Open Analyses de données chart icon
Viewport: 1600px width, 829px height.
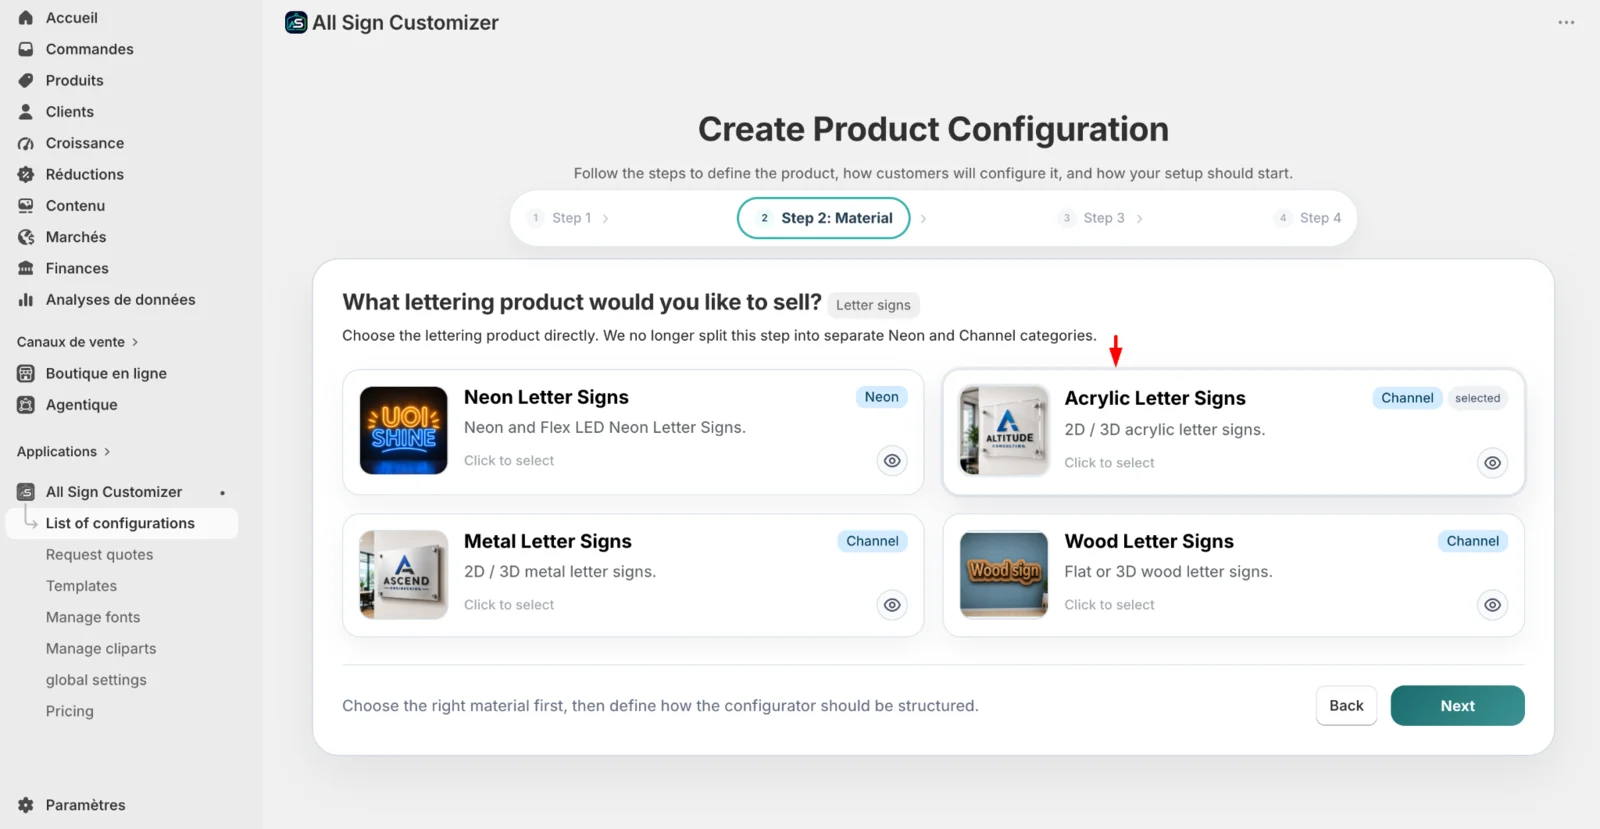click(26, 299)
